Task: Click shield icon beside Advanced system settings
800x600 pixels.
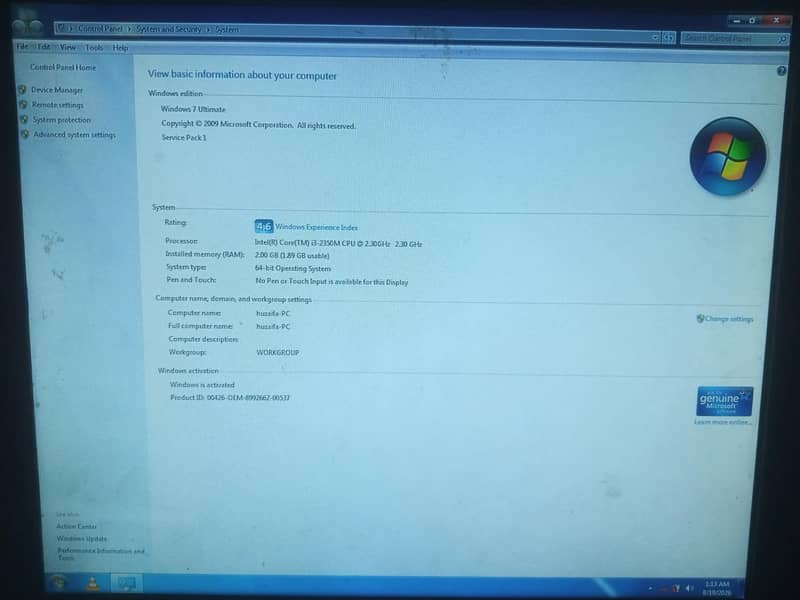Action: 25,134
